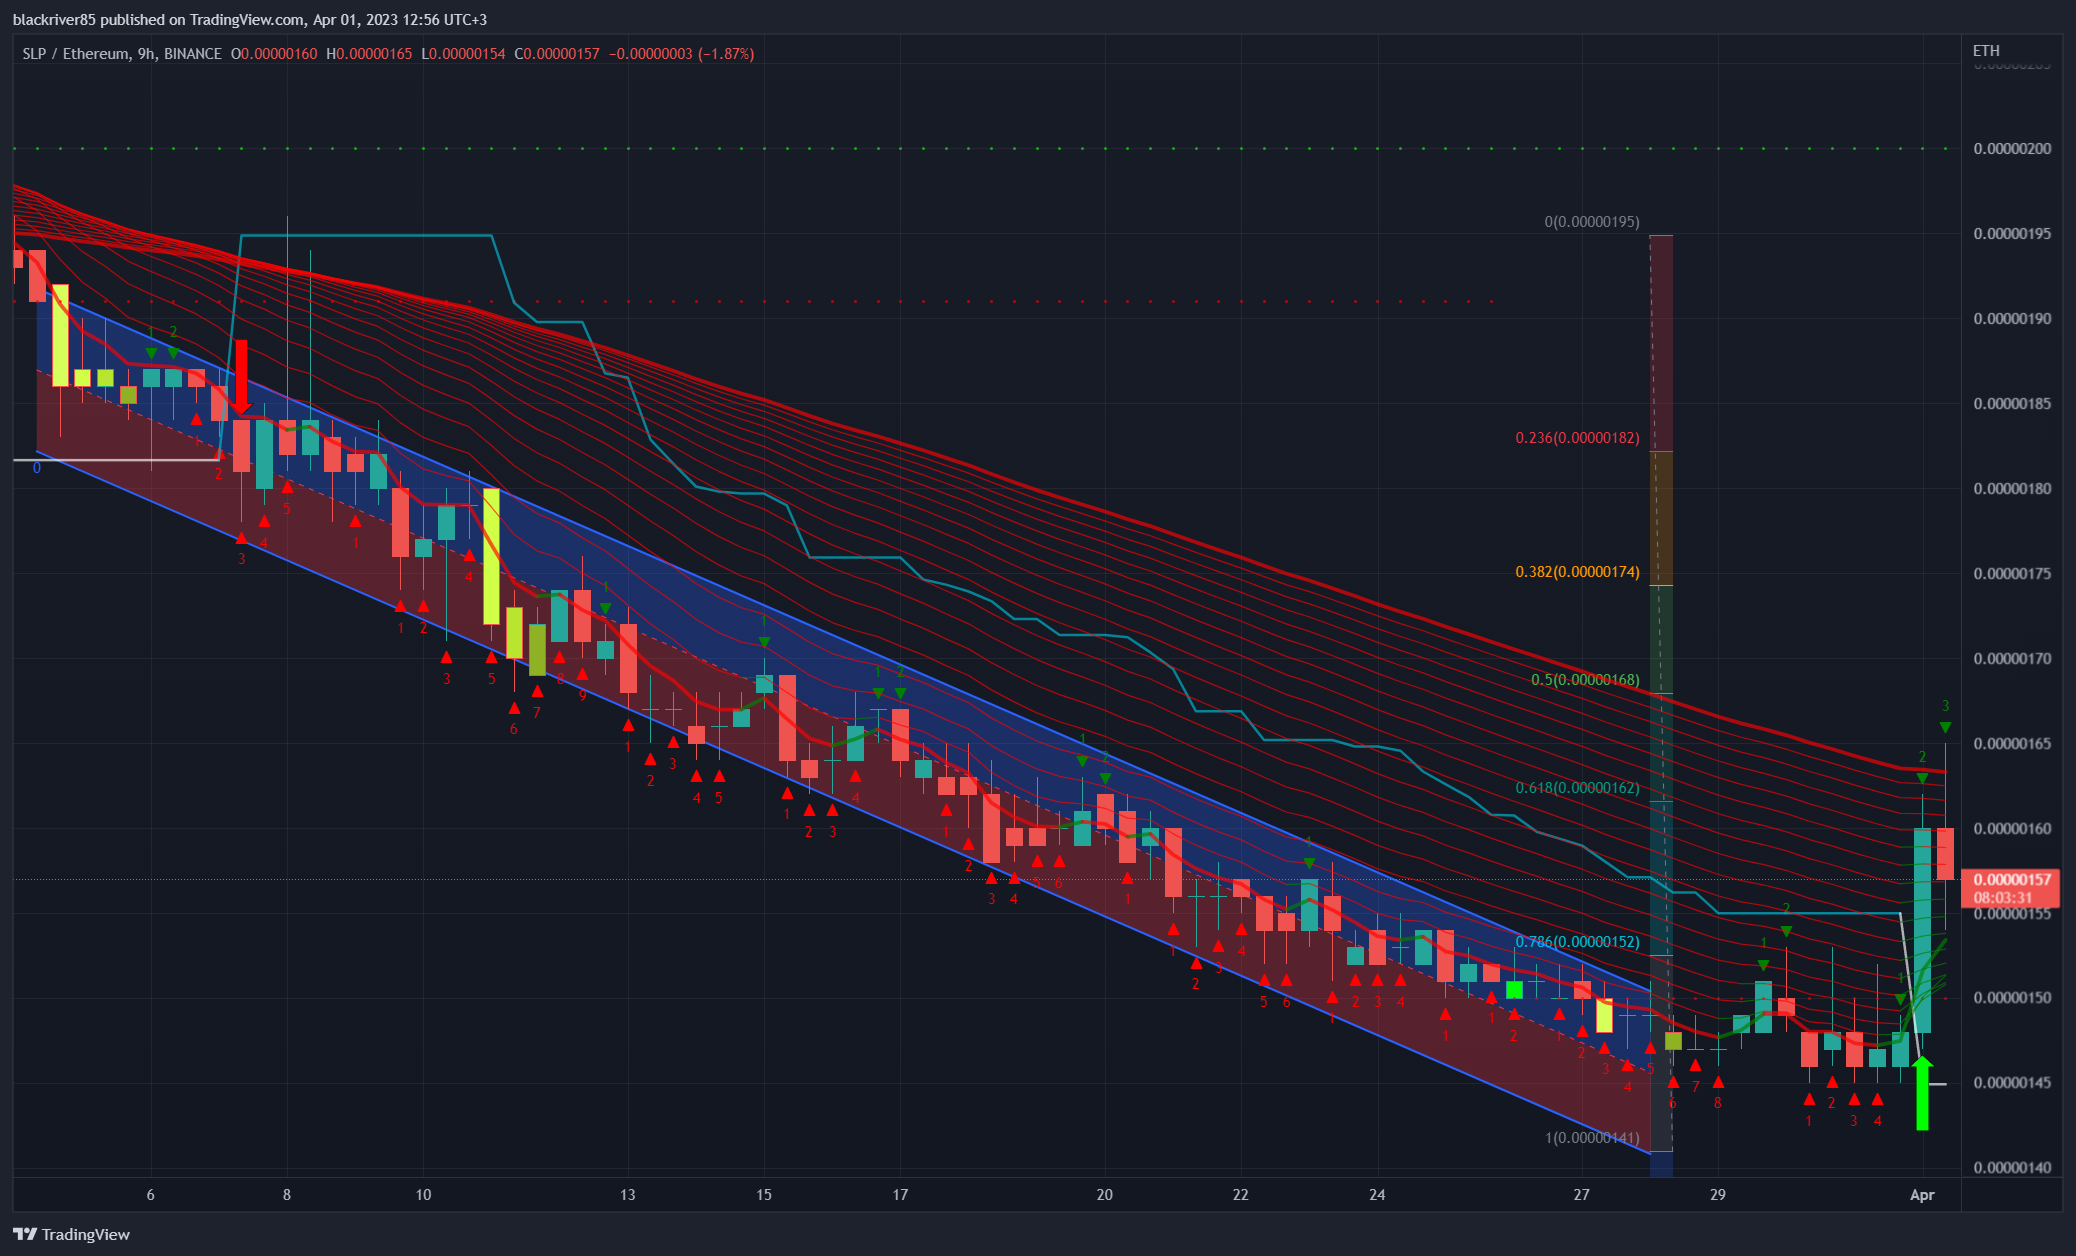Viewport: 2076px width, 1256px height.
Task: Click the date axis label 6
Action: point(151,1195)
